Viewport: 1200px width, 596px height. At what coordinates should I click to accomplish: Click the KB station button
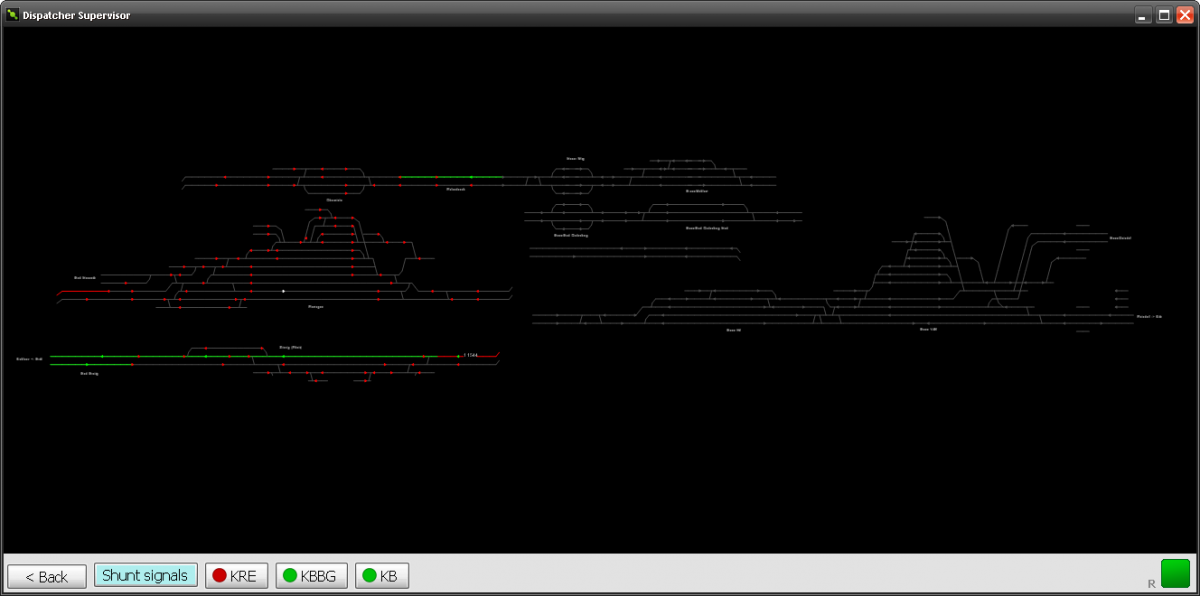(x=382, y=575)
